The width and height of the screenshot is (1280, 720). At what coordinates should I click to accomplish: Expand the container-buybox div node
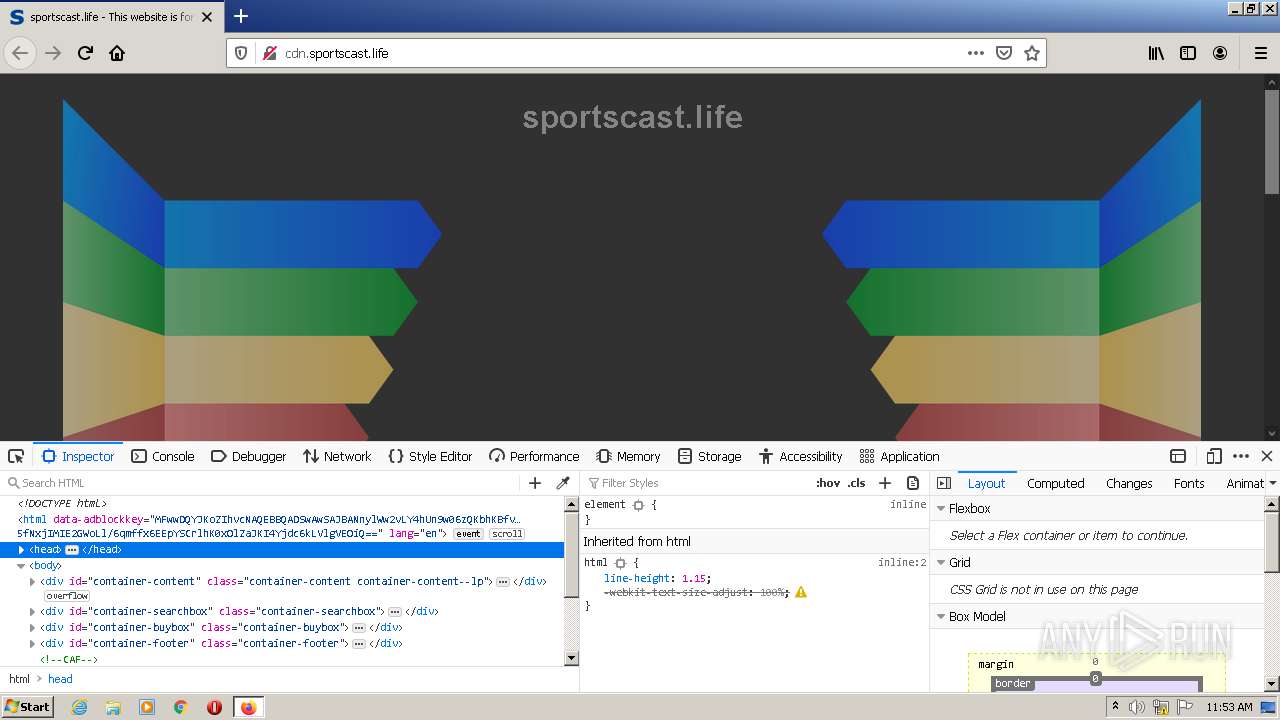coord(33,627)
